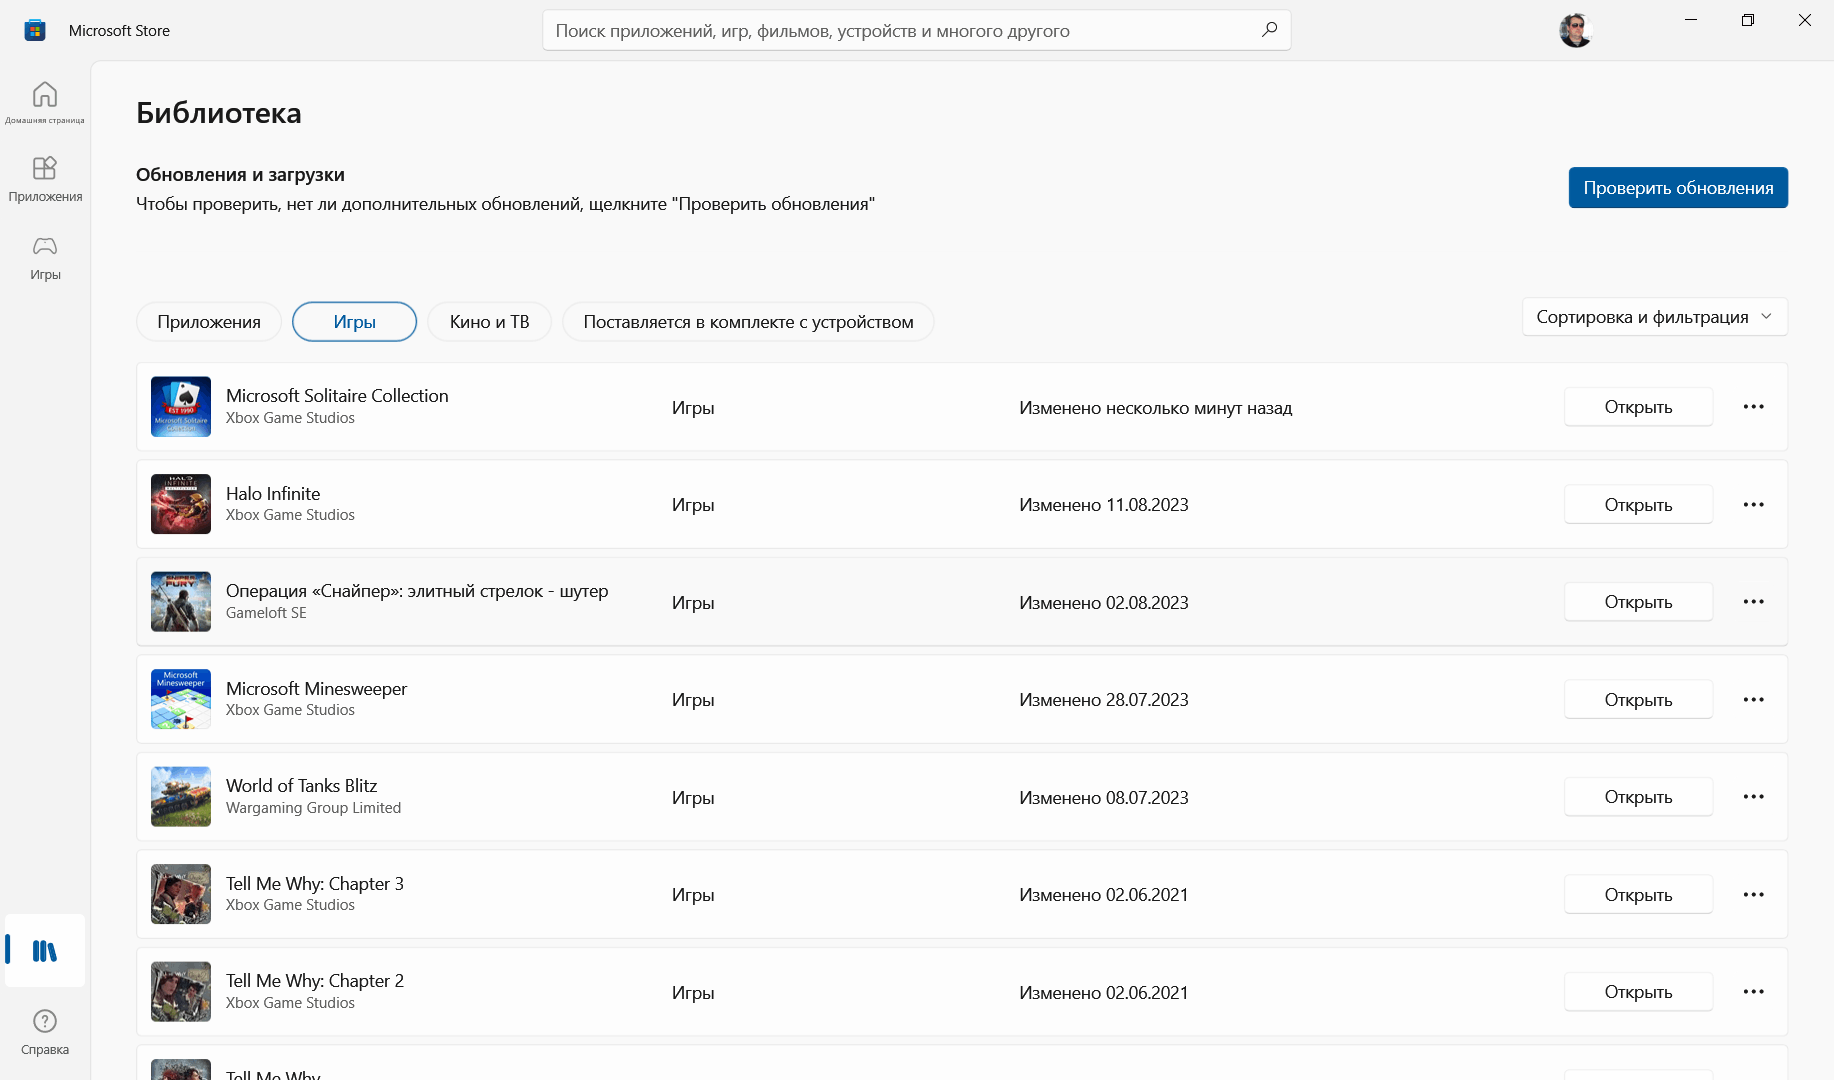
Task: Show more options for World of Tanks Blitz
Action: tap(1753, 797)
